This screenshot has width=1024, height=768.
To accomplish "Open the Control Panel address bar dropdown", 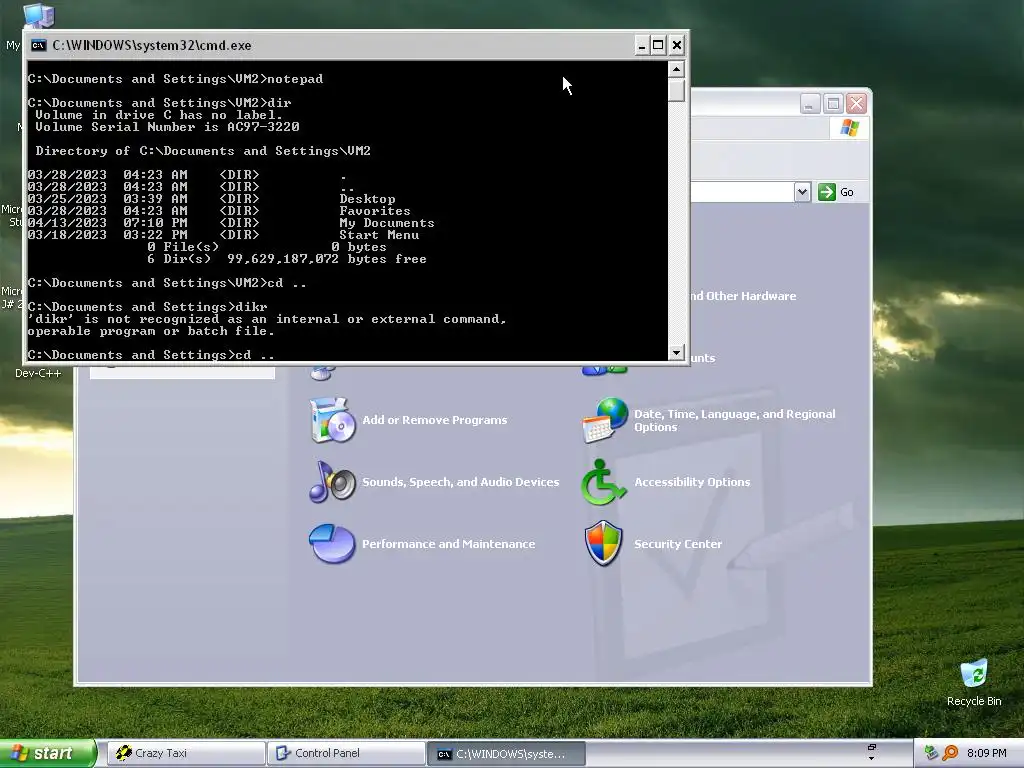I will point(802,192).
